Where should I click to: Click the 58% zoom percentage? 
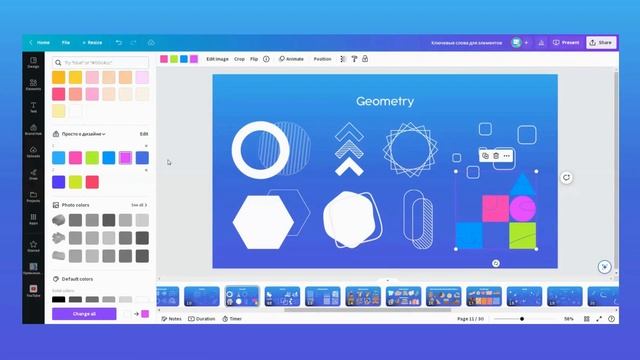(569, 319)
